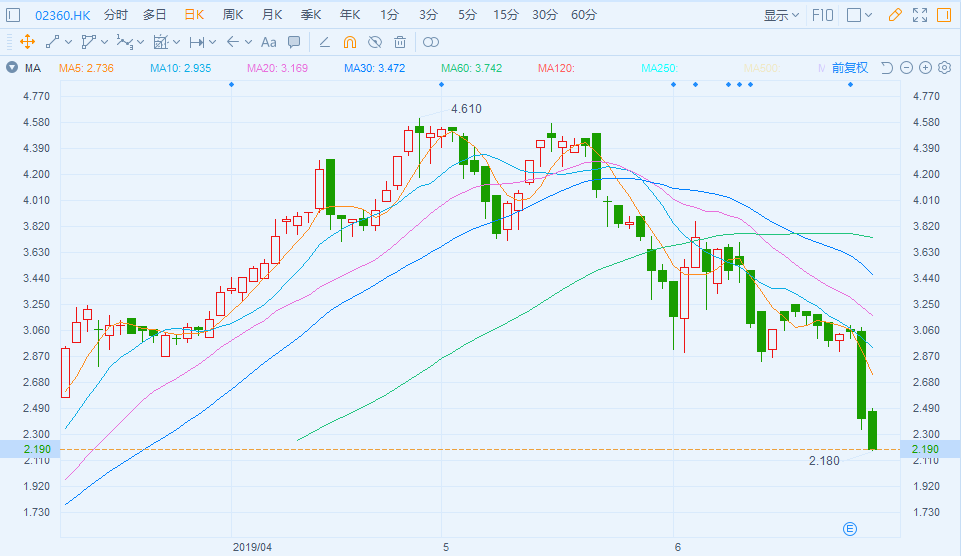Open the 显示 display dropdown
The height and width of the screenshot is (556, 961).
(781, 15)
